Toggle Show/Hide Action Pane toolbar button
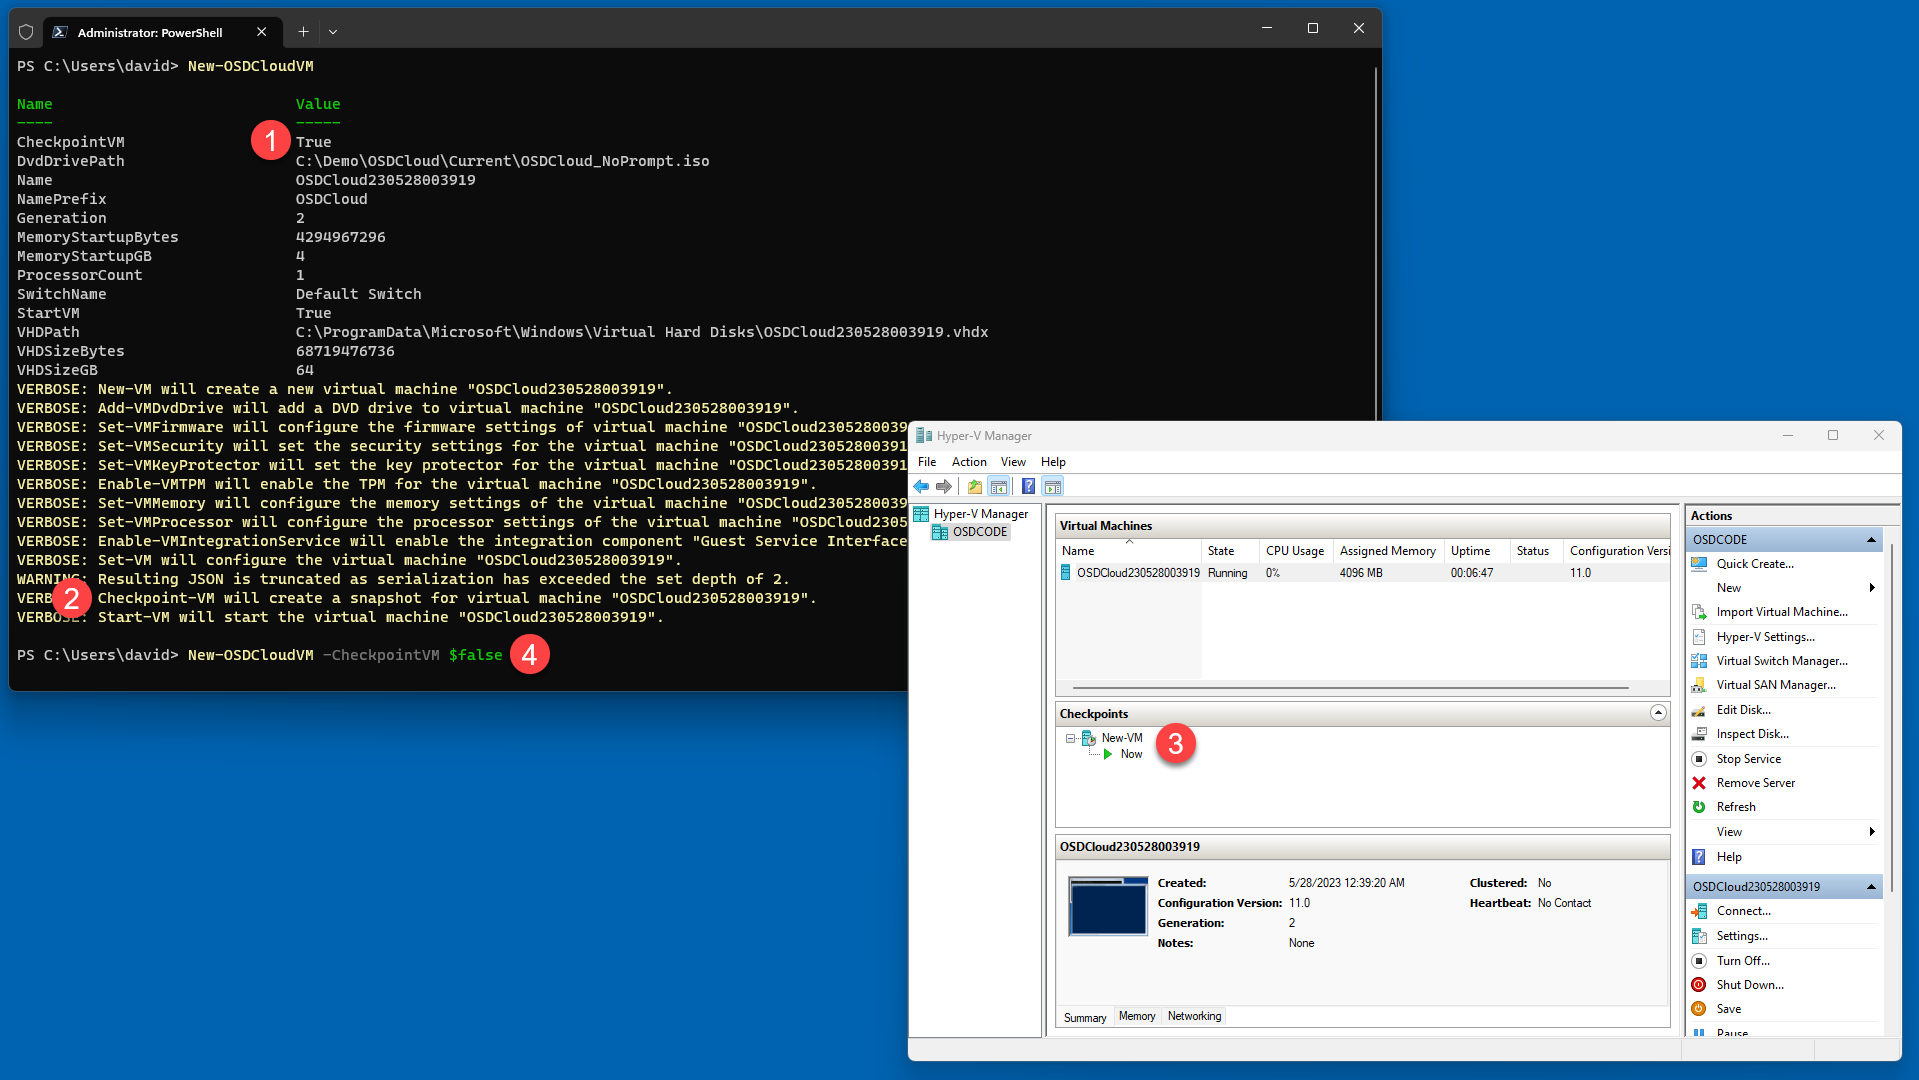The height and width of the screenshot is (1080, 1919). click(1053, 487)
